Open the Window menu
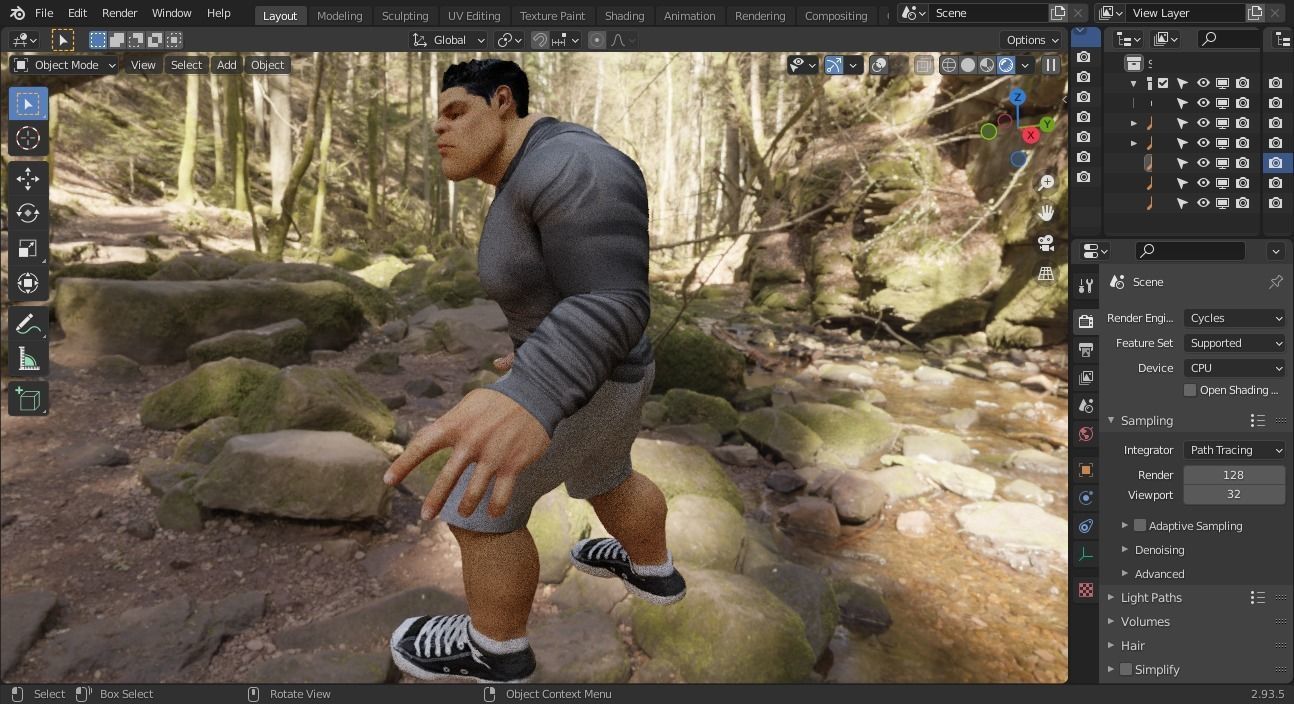Screen dimensions: 1294x704 point(171,13)
